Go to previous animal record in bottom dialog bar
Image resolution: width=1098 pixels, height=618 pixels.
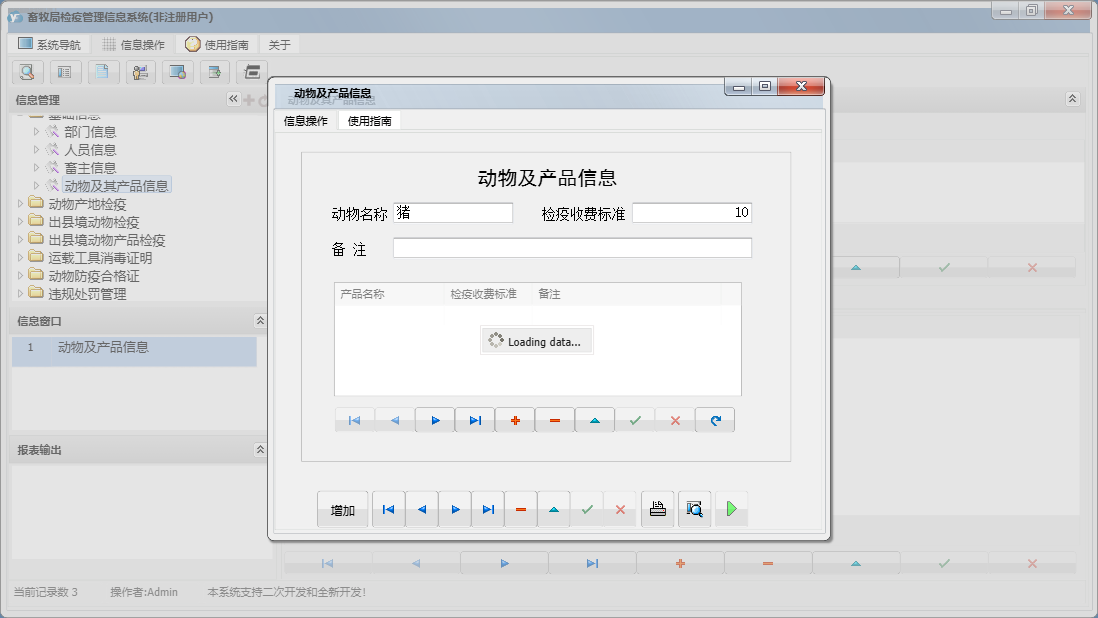pyautogui.click(x=422, y=510)
